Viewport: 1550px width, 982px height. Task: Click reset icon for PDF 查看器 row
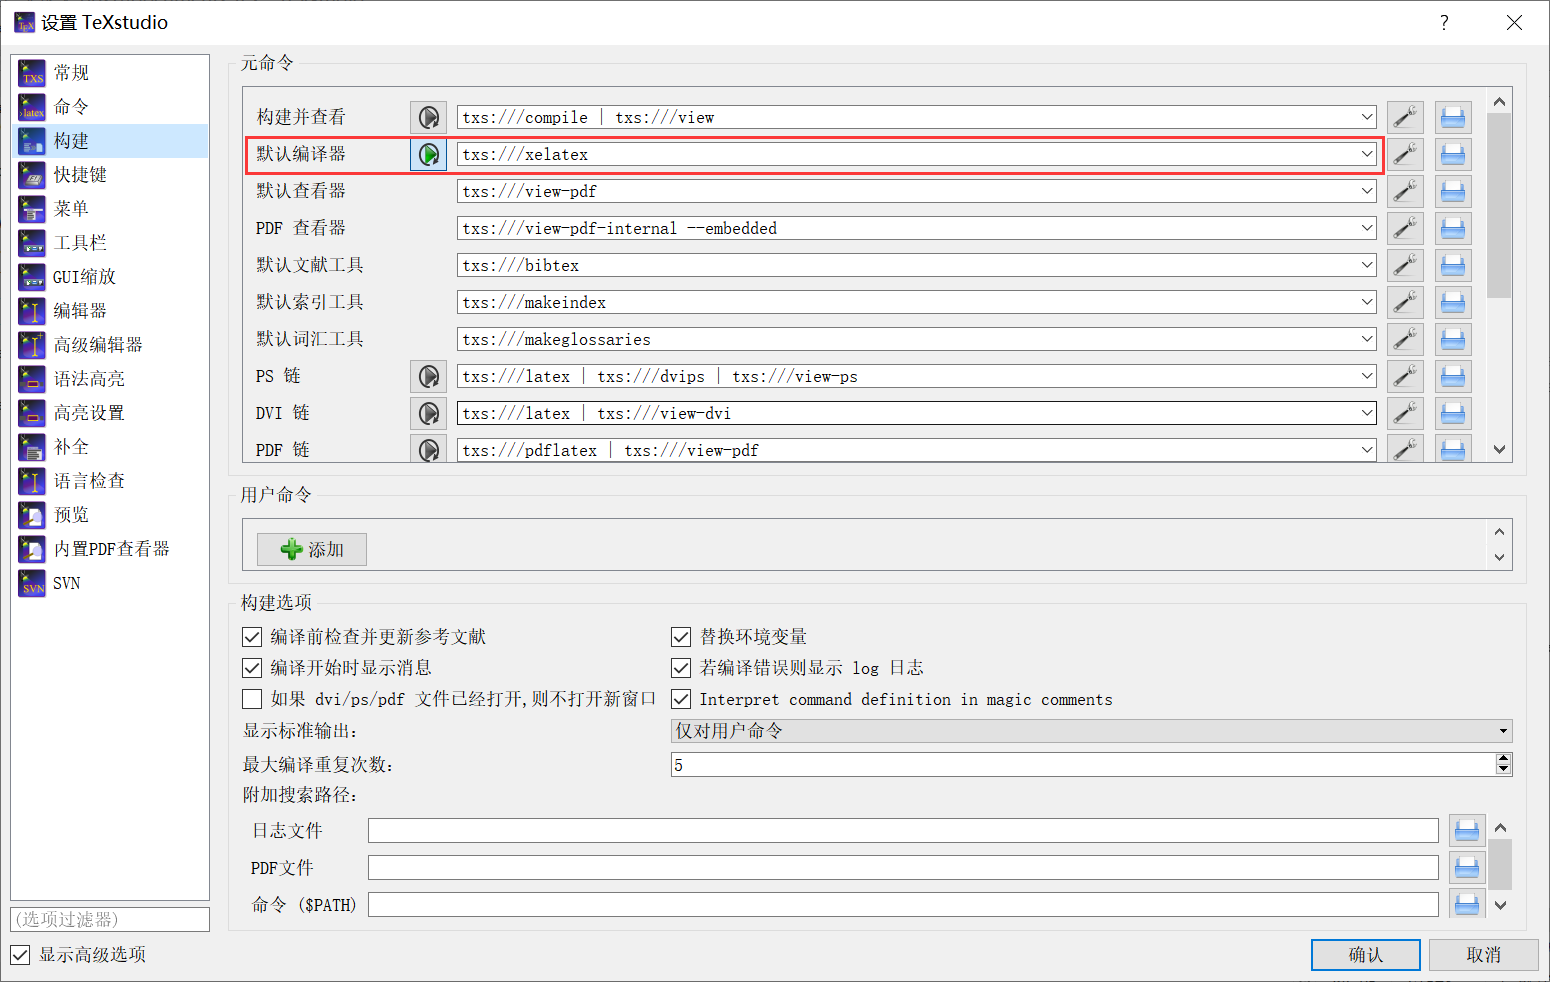click(x=1453, y=228)
